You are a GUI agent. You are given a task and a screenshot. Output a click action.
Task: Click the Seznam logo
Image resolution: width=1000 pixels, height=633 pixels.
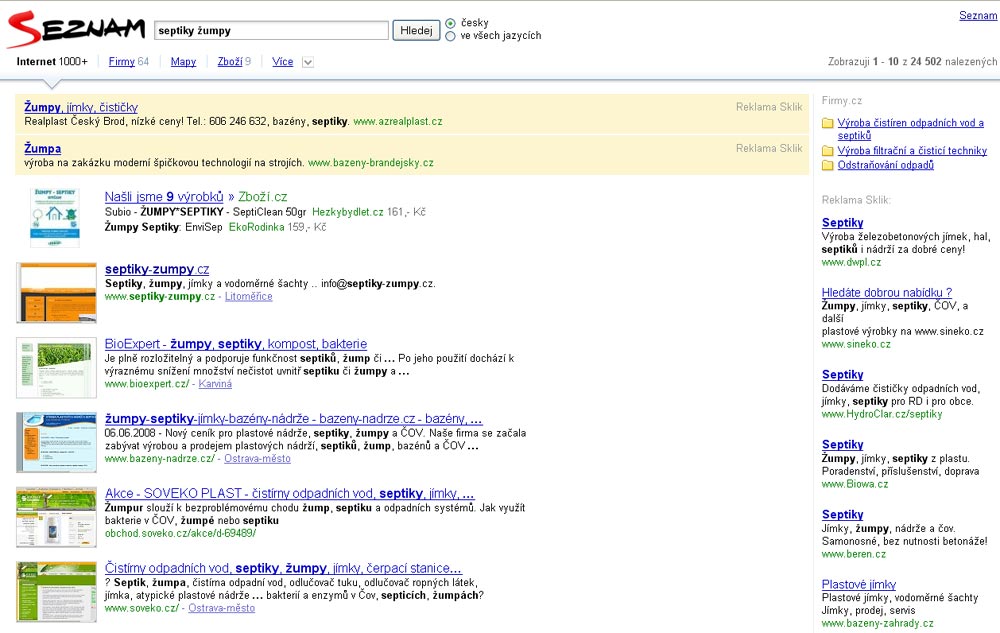click(x=76, y=29)
